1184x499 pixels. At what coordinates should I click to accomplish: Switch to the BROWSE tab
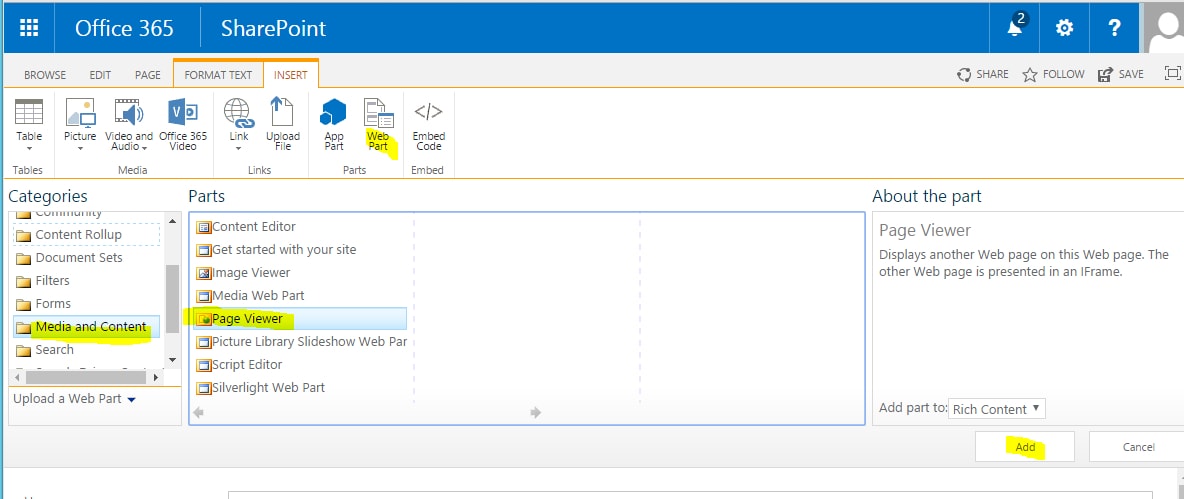45,75
